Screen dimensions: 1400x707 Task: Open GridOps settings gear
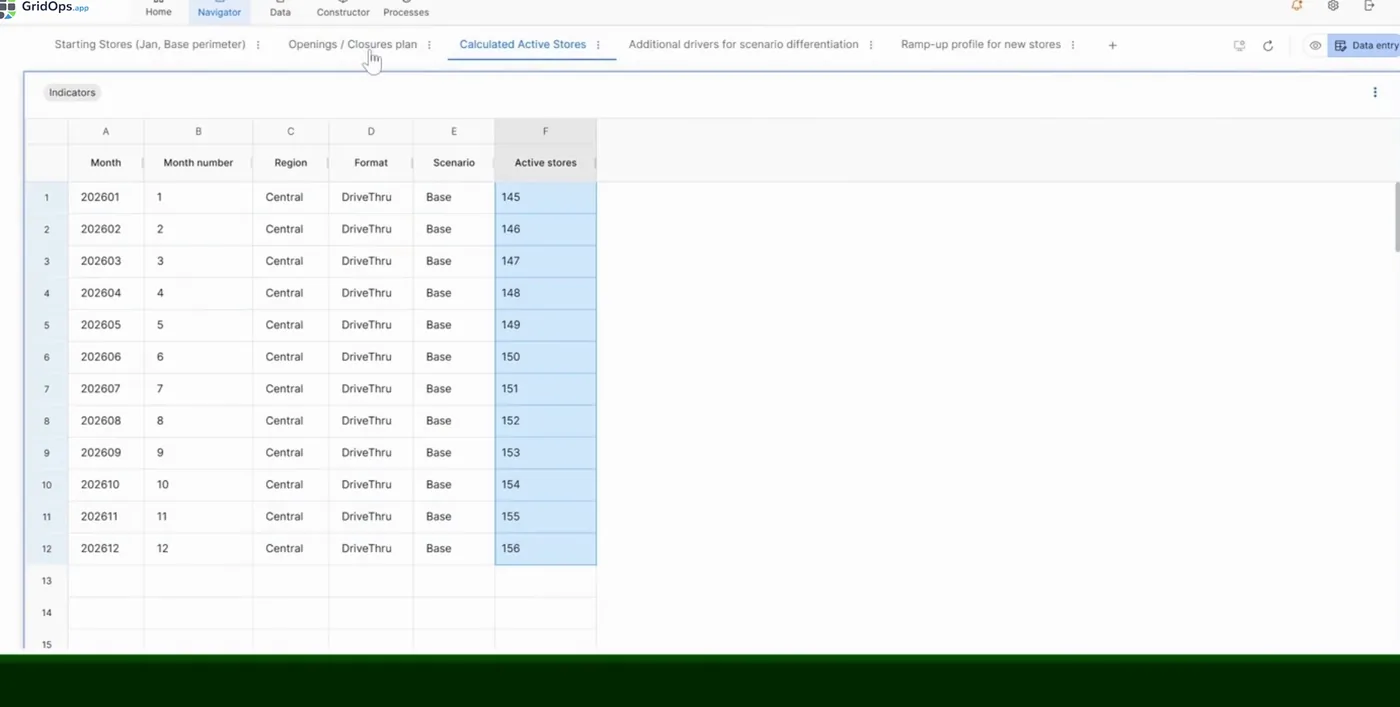click(x=1333, y=6)
